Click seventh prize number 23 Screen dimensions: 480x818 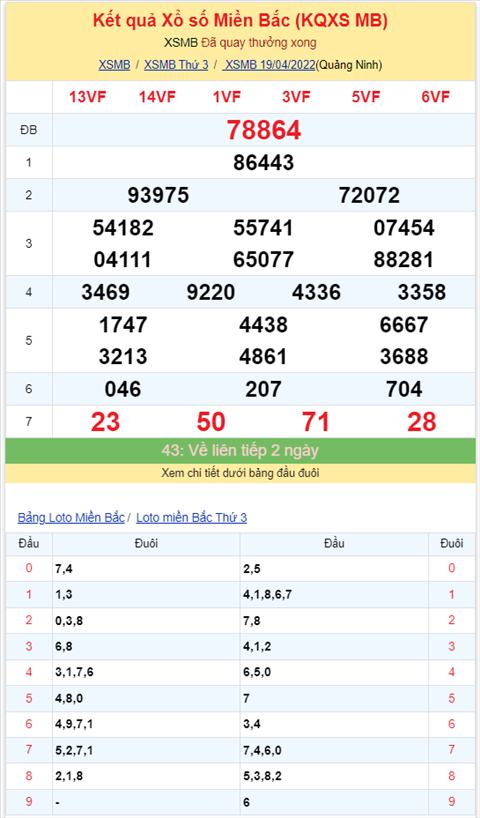[x=105, y=422]
